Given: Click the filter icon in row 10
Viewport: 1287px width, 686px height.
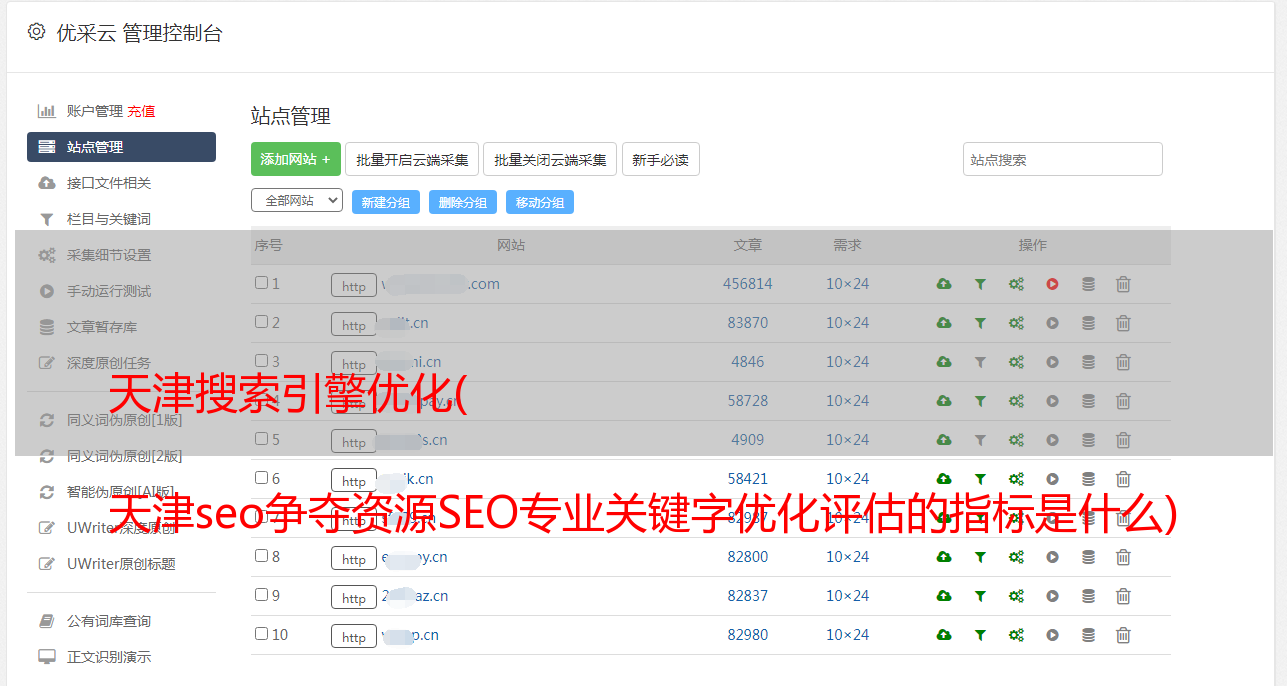Looking at the screenshot, I should click(980, 635).
